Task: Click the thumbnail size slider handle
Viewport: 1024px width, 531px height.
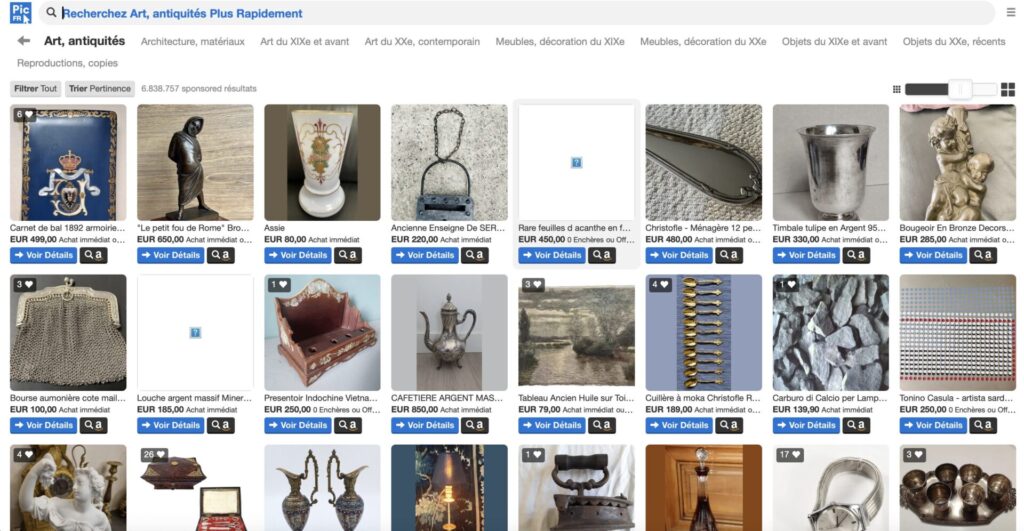Action: tap(960, 89)
